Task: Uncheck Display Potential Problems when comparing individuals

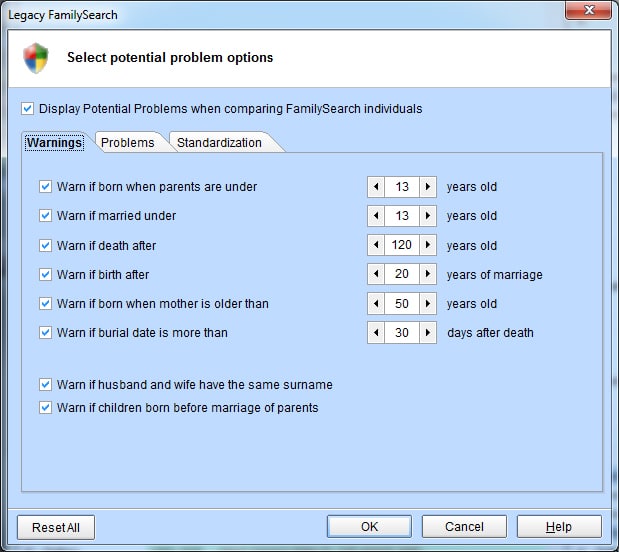Action: coord(28,109)
